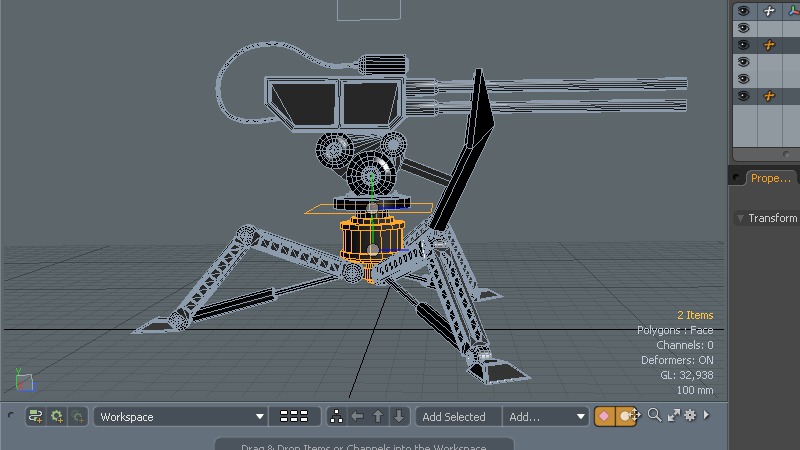This screenshot has width=800, height=450.
Task: Open the Add... dropdown
Action: (x=545, y=417)
